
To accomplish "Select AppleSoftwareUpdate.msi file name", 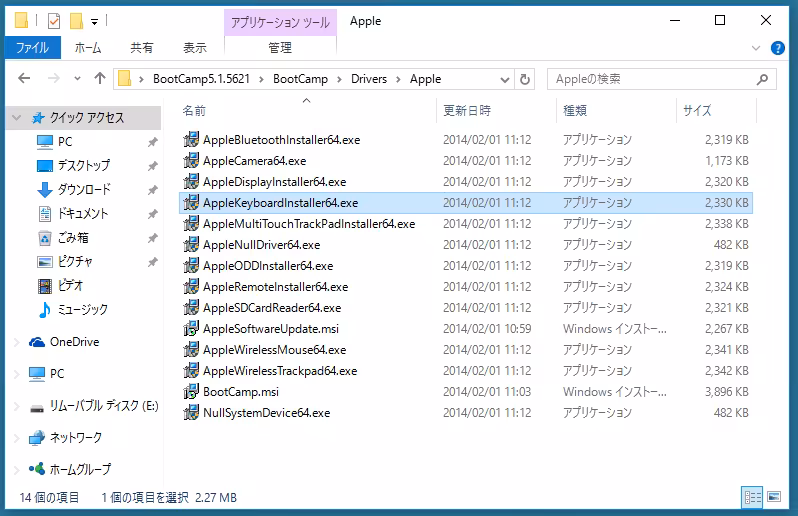I will 271,329.
